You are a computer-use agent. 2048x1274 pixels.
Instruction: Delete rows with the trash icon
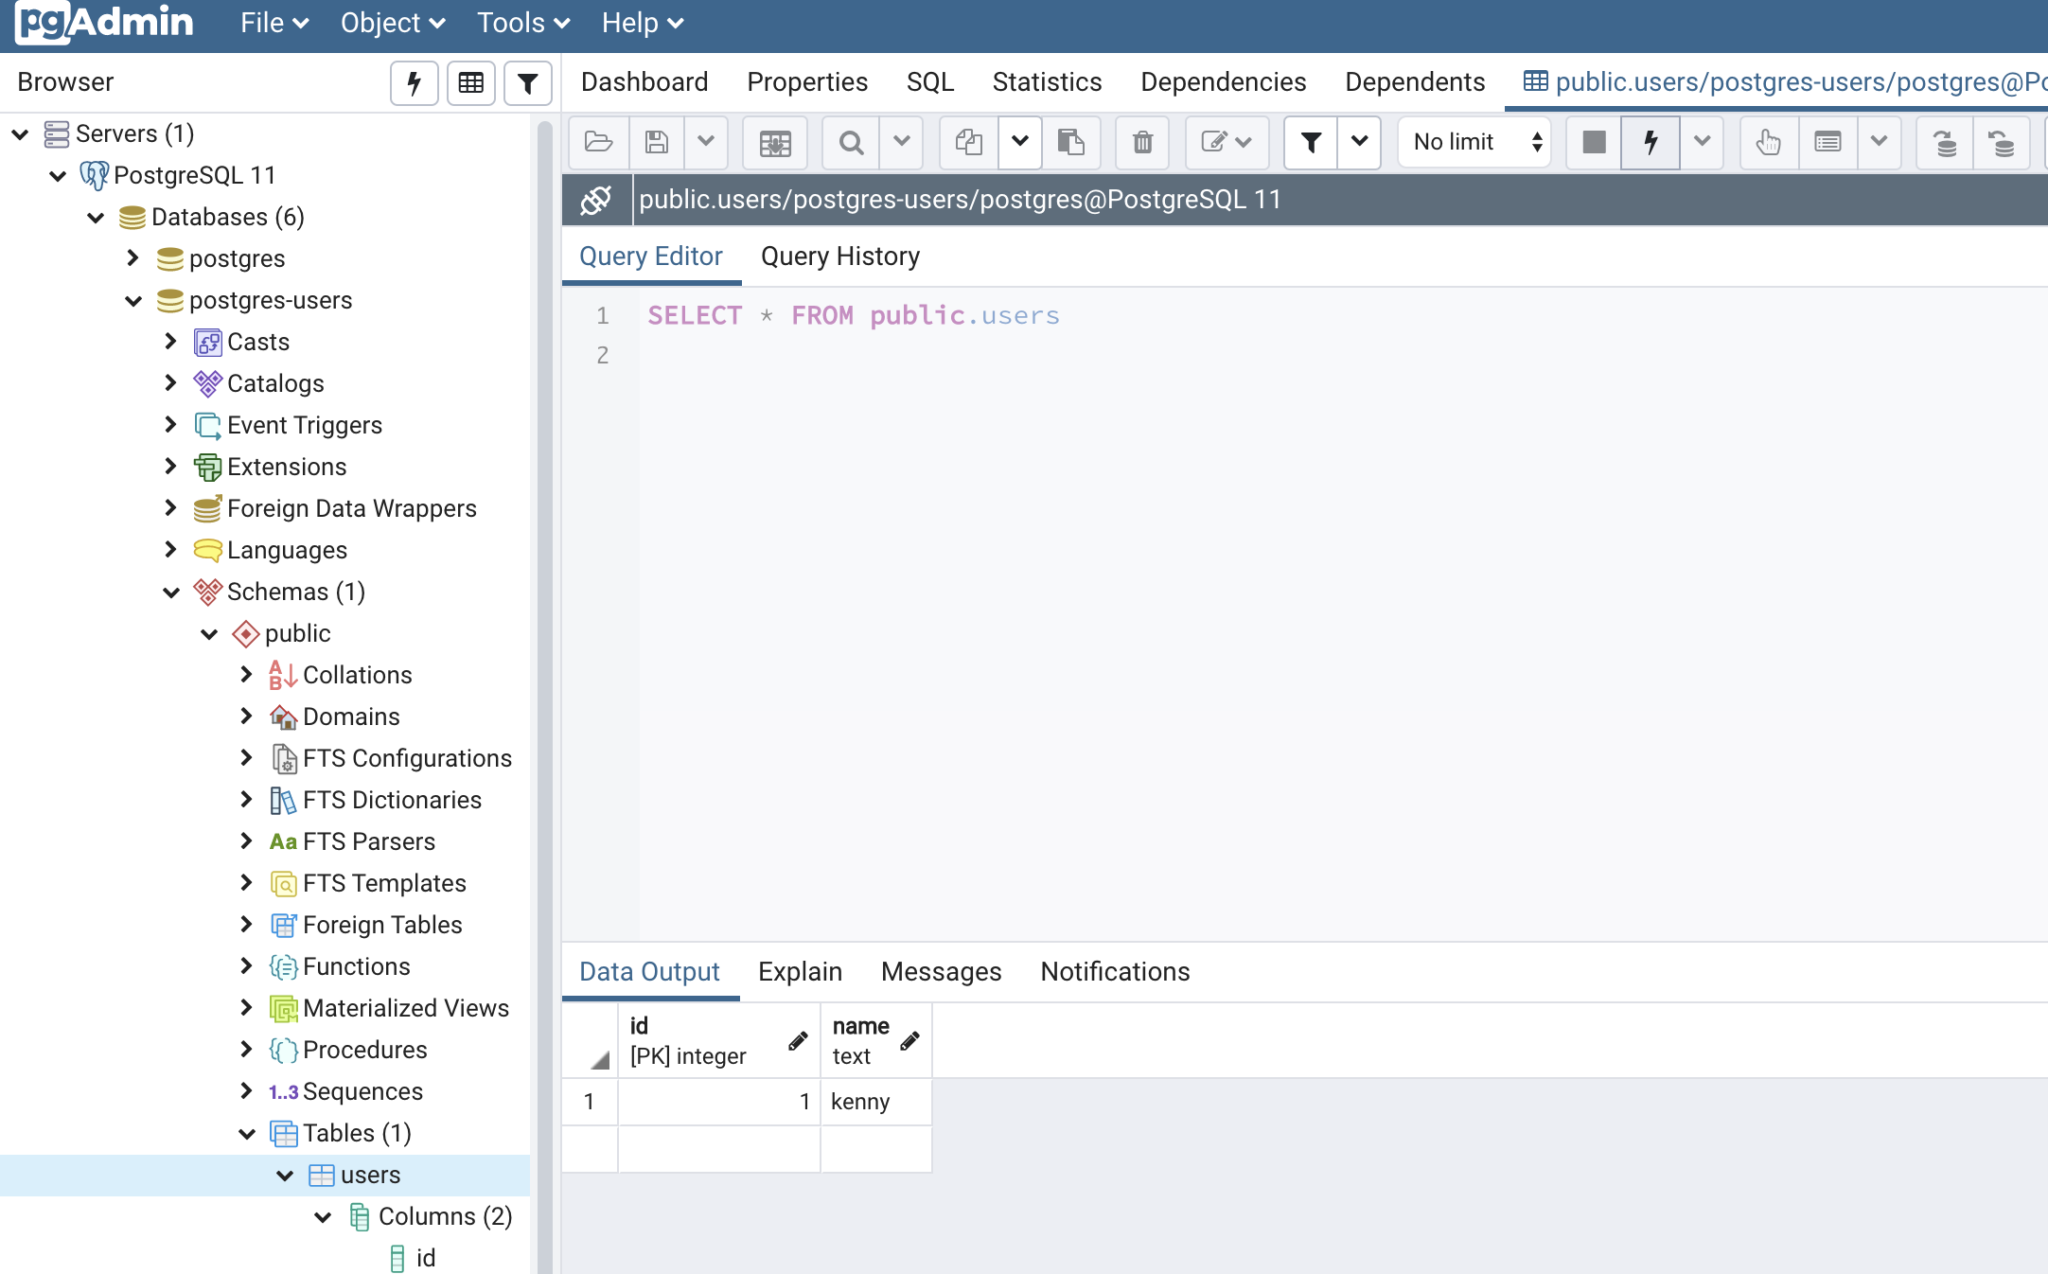click(1141, 142)
